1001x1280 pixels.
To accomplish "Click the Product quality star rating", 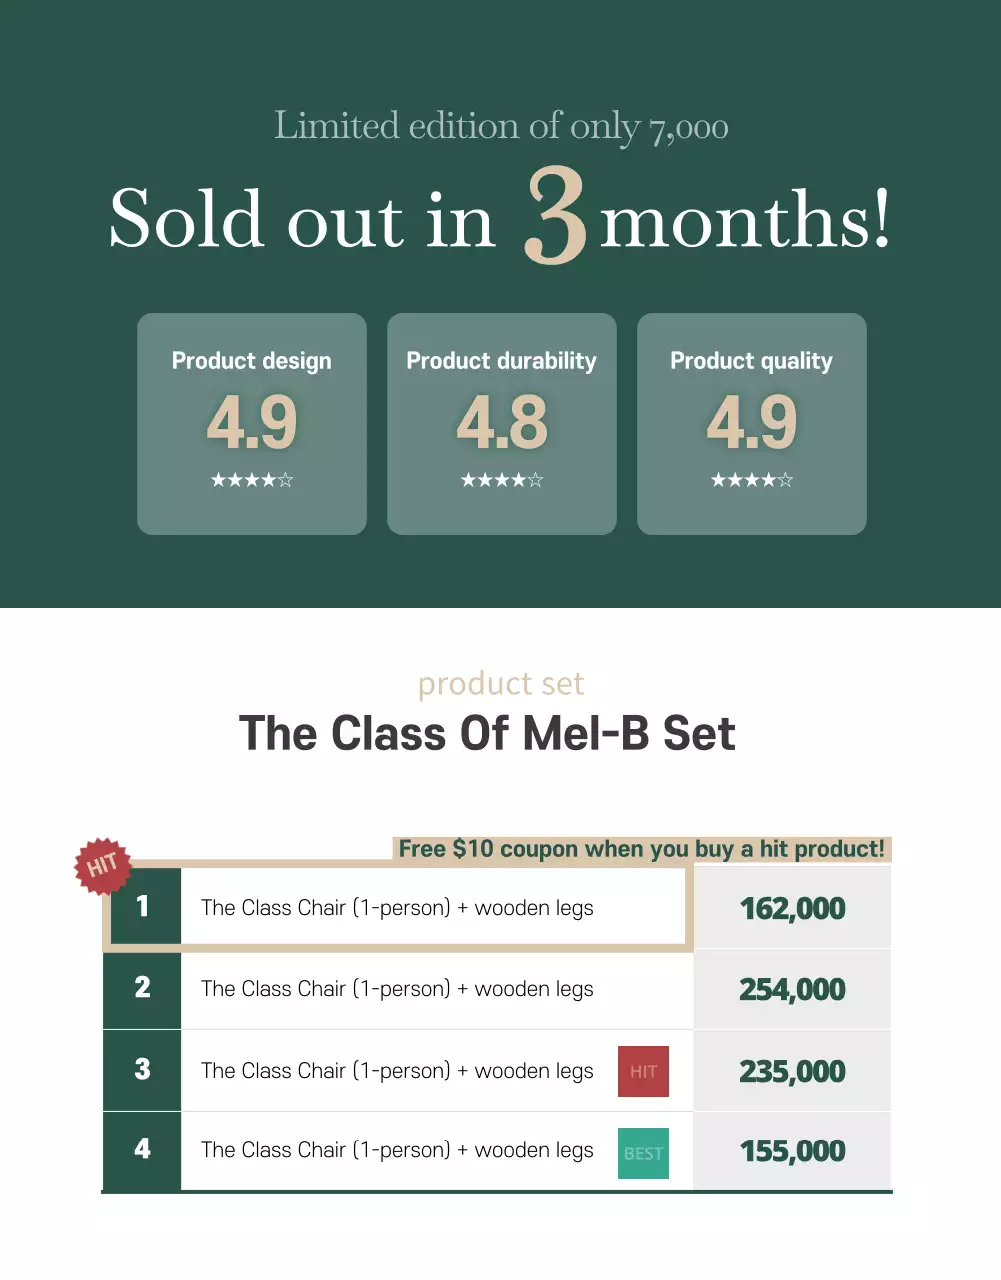I will (x=752, y=480).
